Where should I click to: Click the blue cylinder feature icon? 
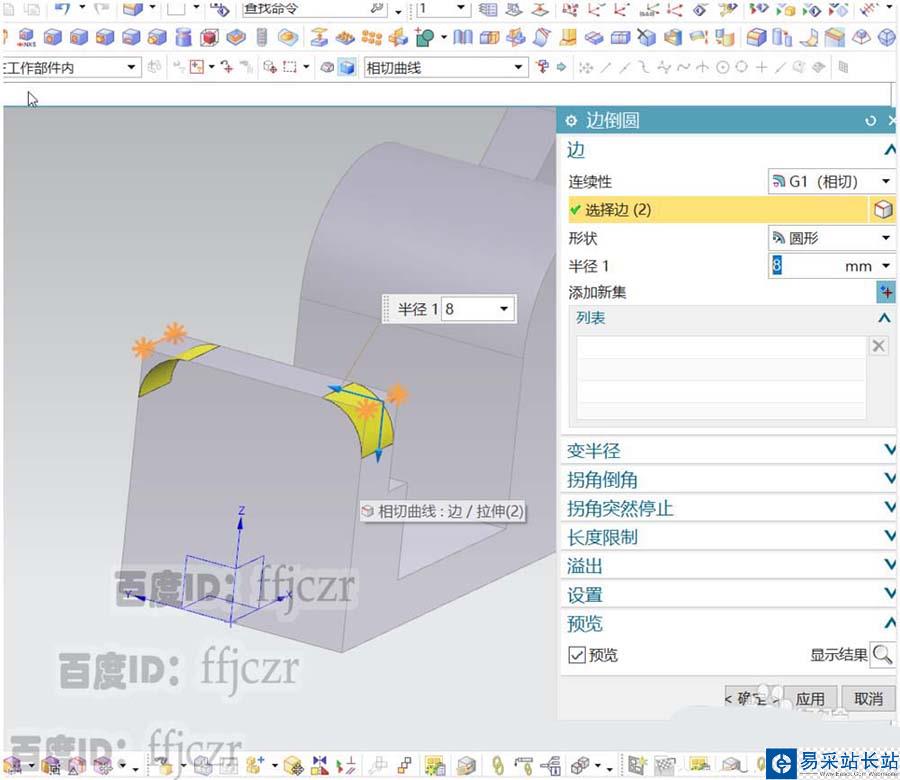tap(183, 37)
